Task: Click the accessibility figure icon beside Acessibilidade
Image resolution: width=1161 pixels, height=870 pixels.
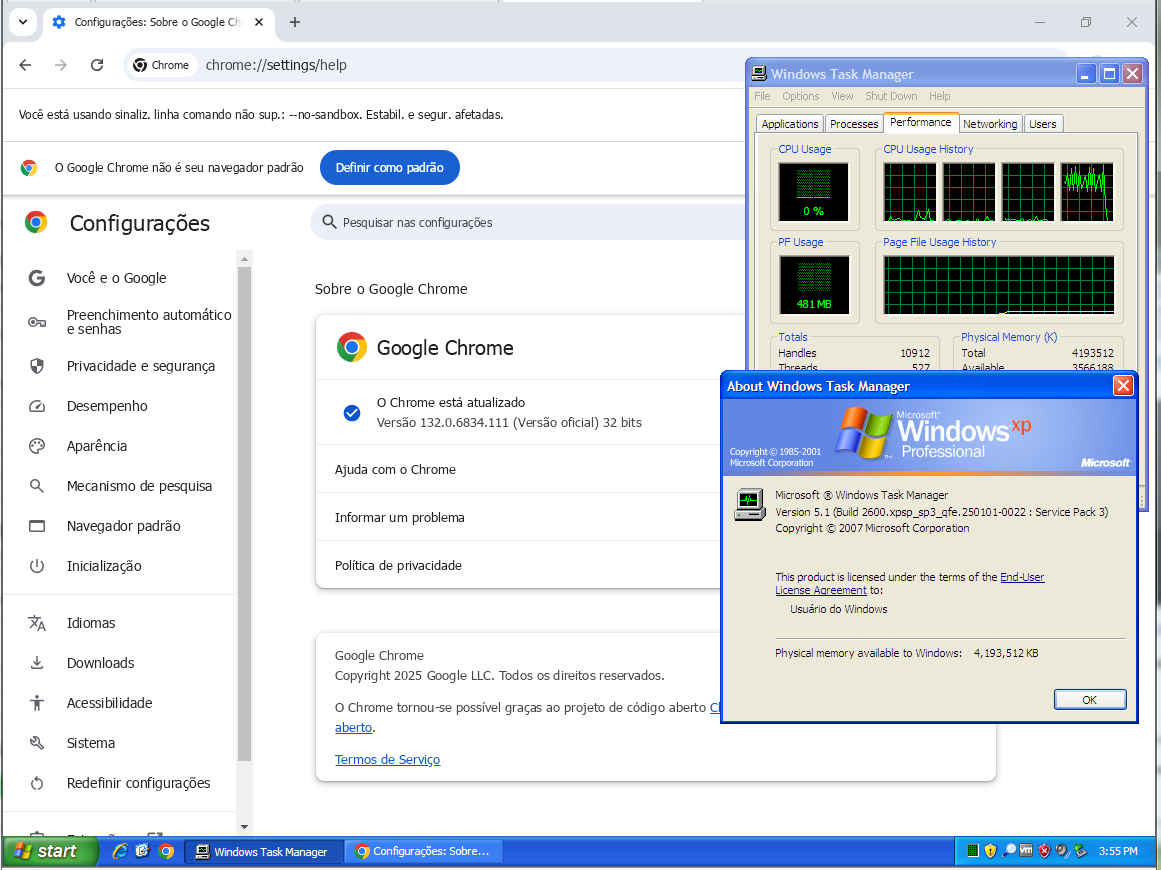Action: pyautogui.click(x=37, y=703)
